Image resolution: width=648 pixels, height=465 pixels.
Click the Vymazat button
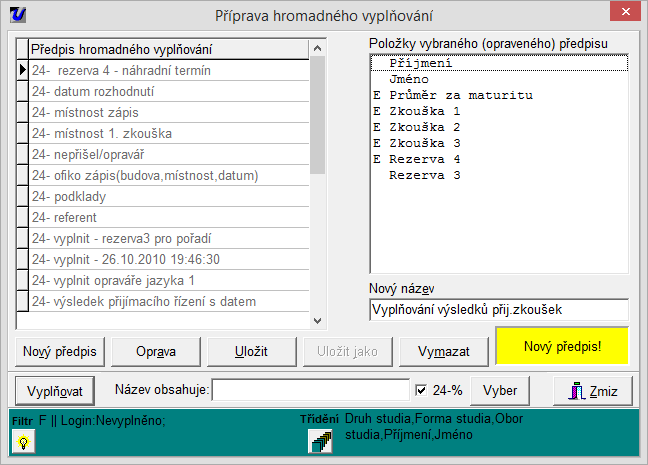[x=443, y=352]
